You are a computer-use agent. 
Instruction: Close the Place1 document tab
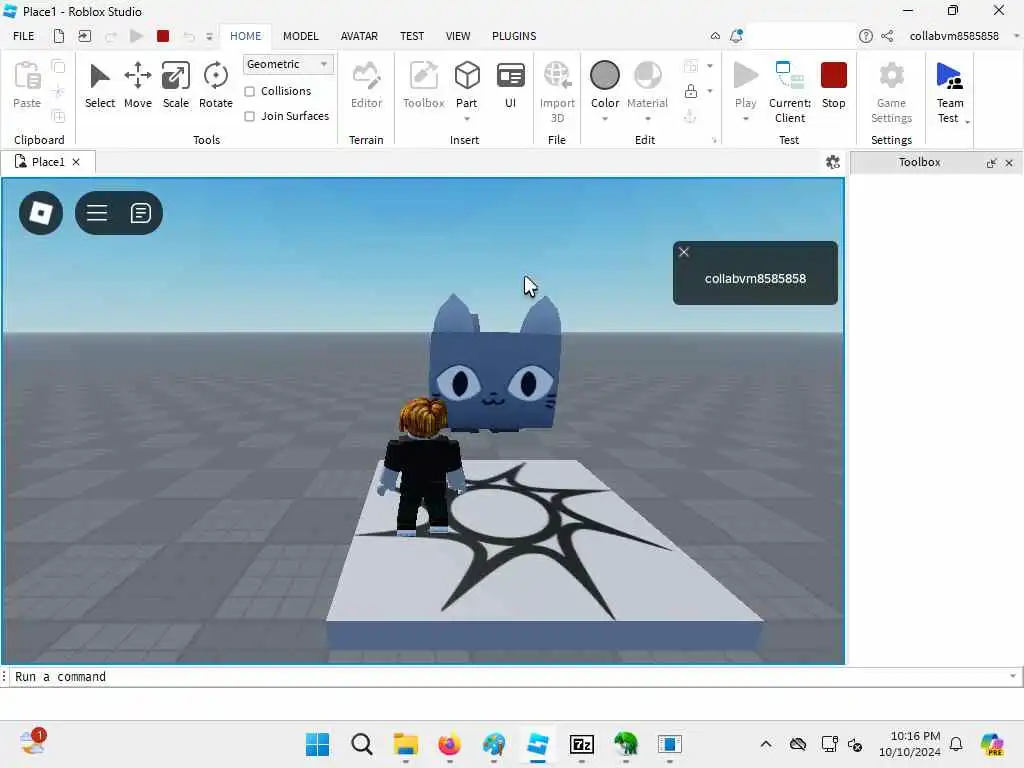tap(76, 162)
